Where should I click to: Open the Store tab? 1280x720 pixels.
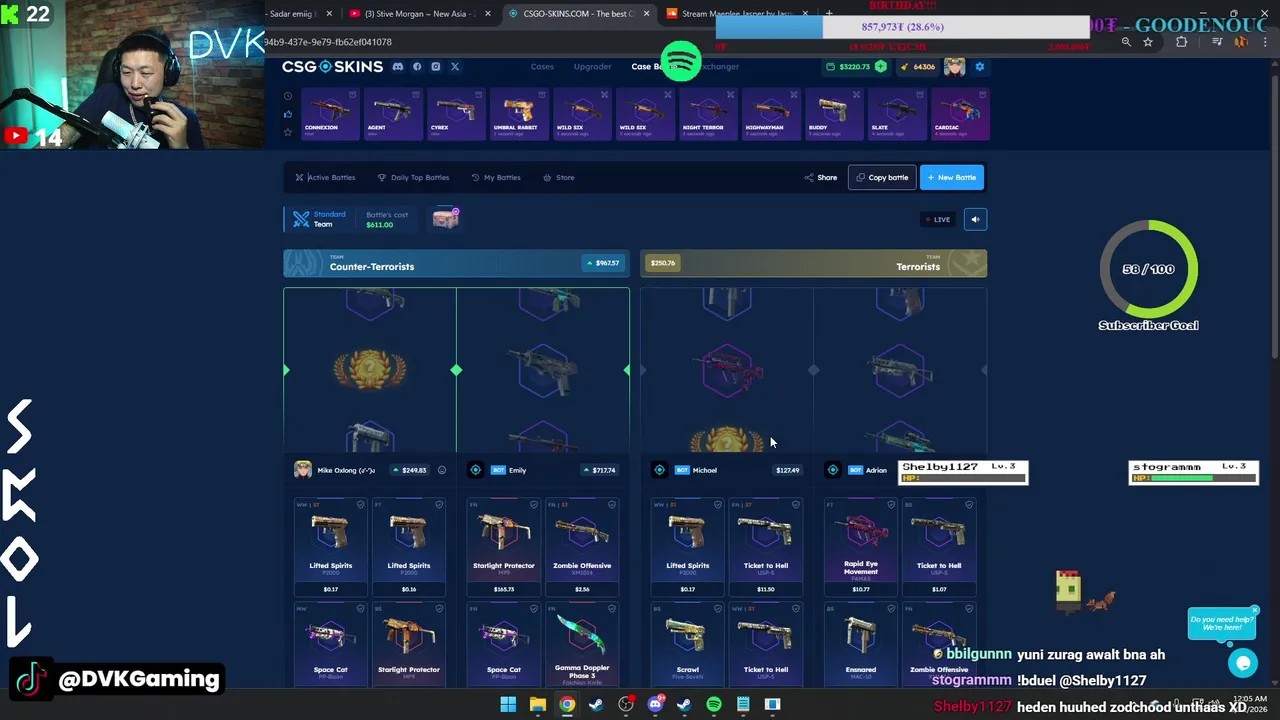[x=559, y=177]
